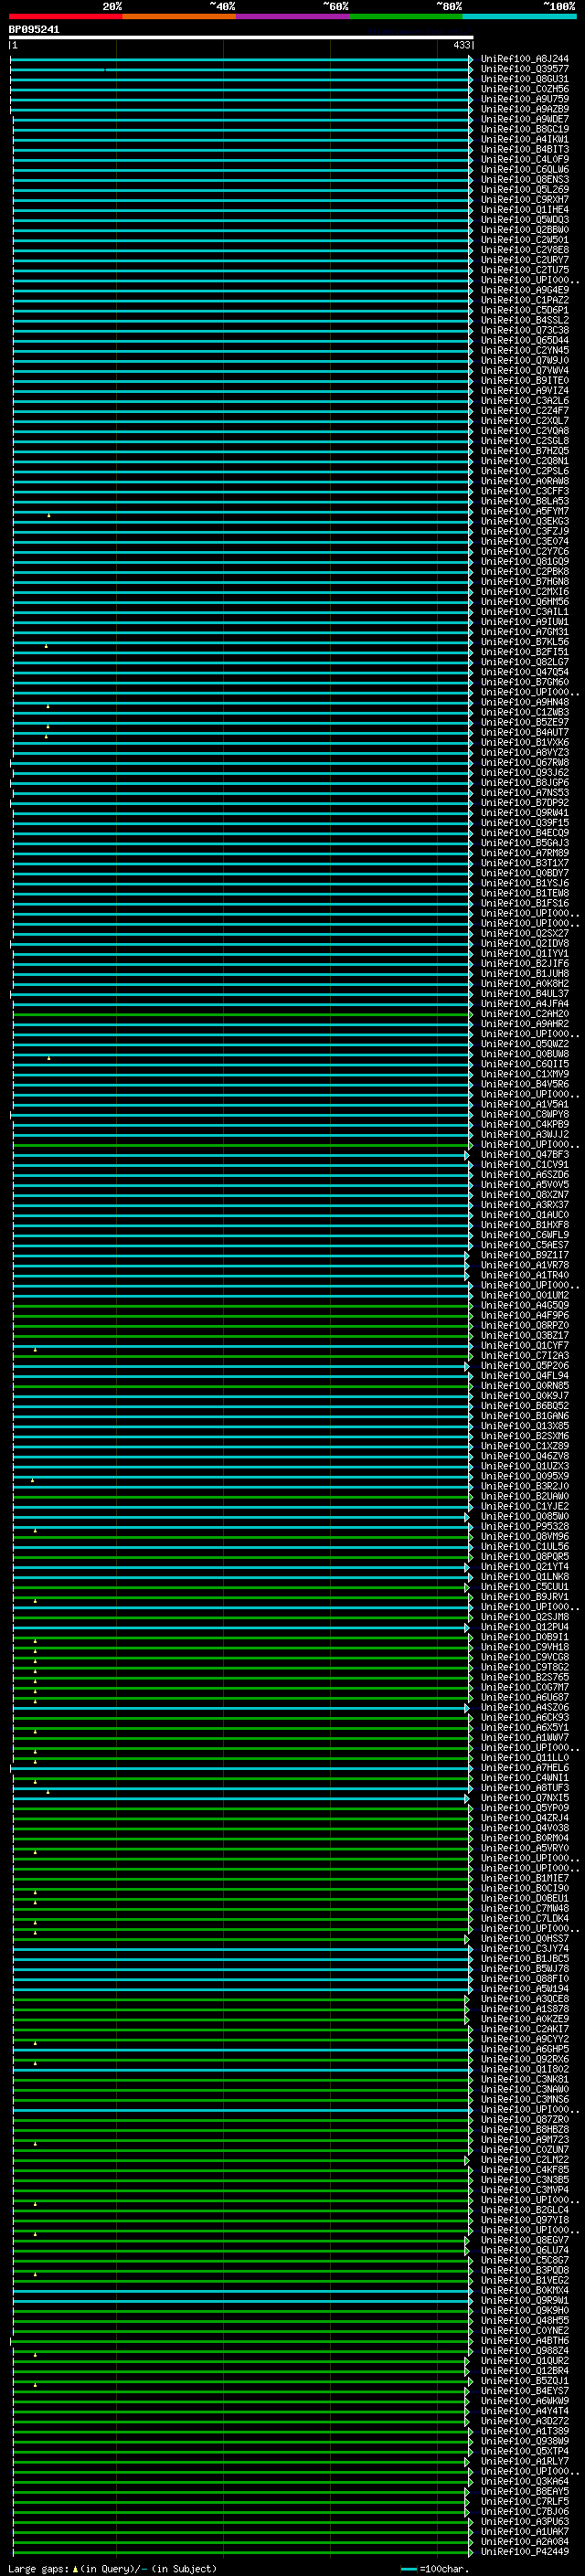
Task: Open the UniRef100_A8J244 hit link
Action: [x=524, y=59]
